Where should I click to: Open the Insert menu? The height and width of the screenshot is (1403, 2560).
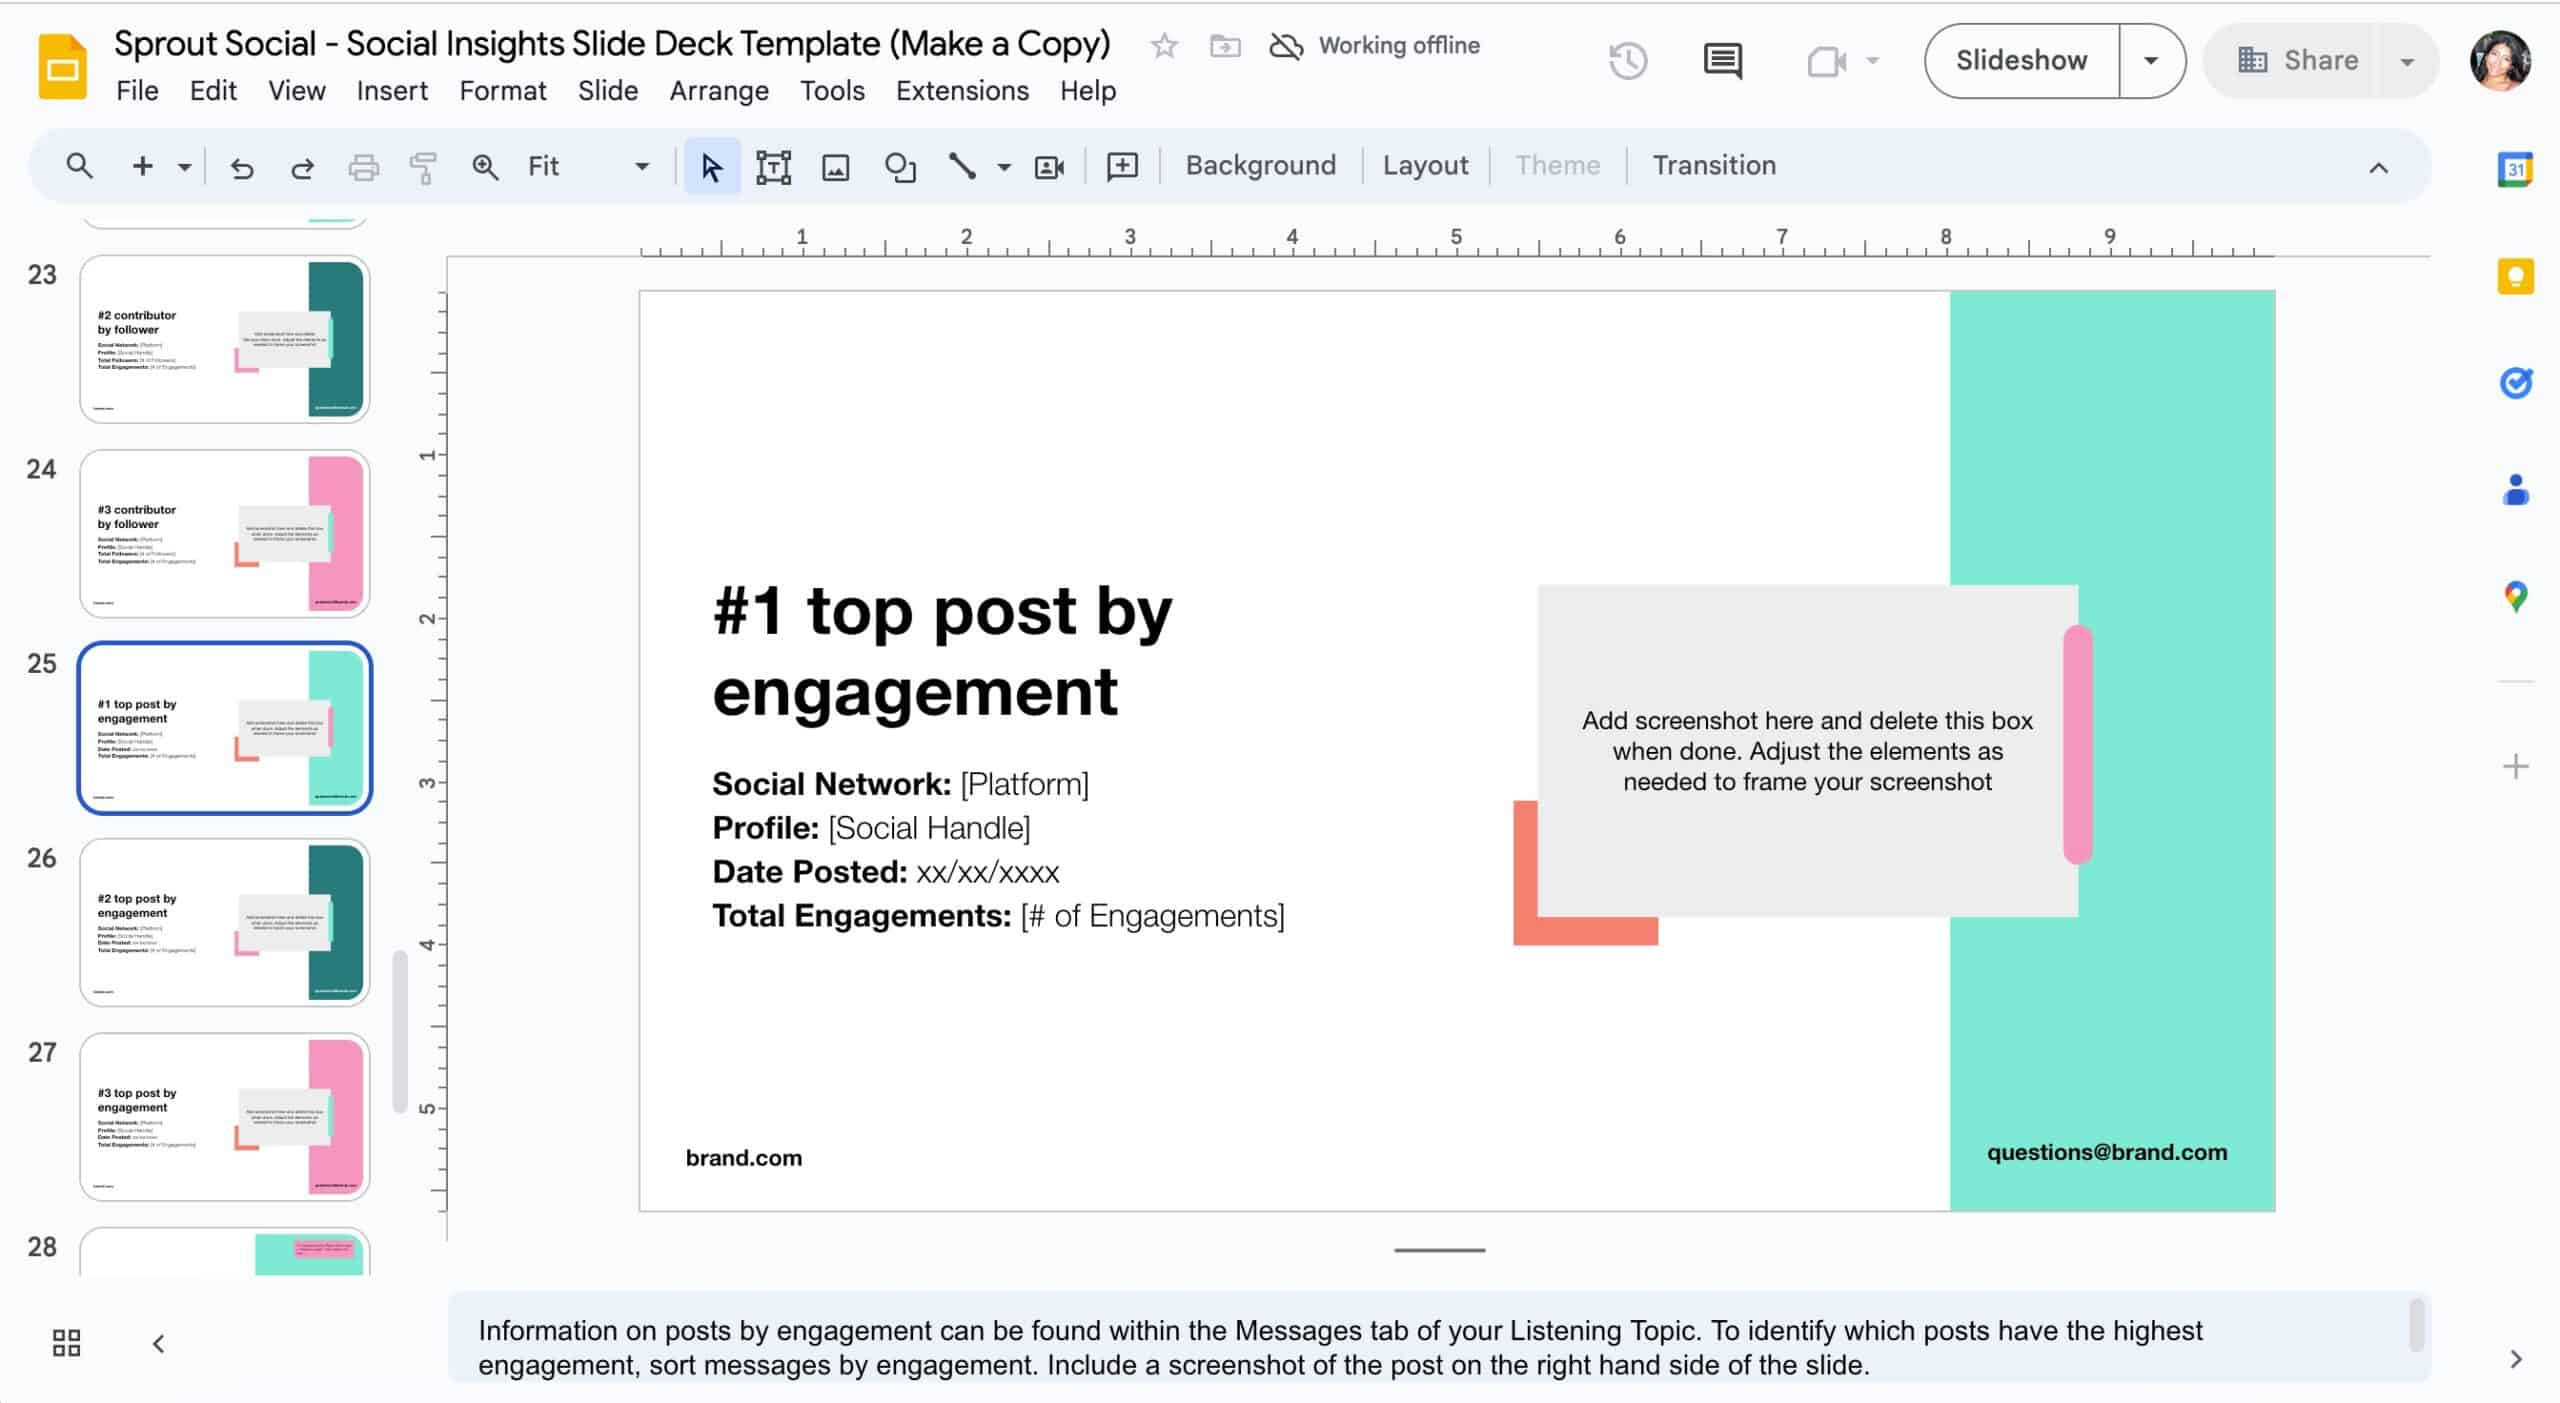pyautogui.click(x=391, y=90)
